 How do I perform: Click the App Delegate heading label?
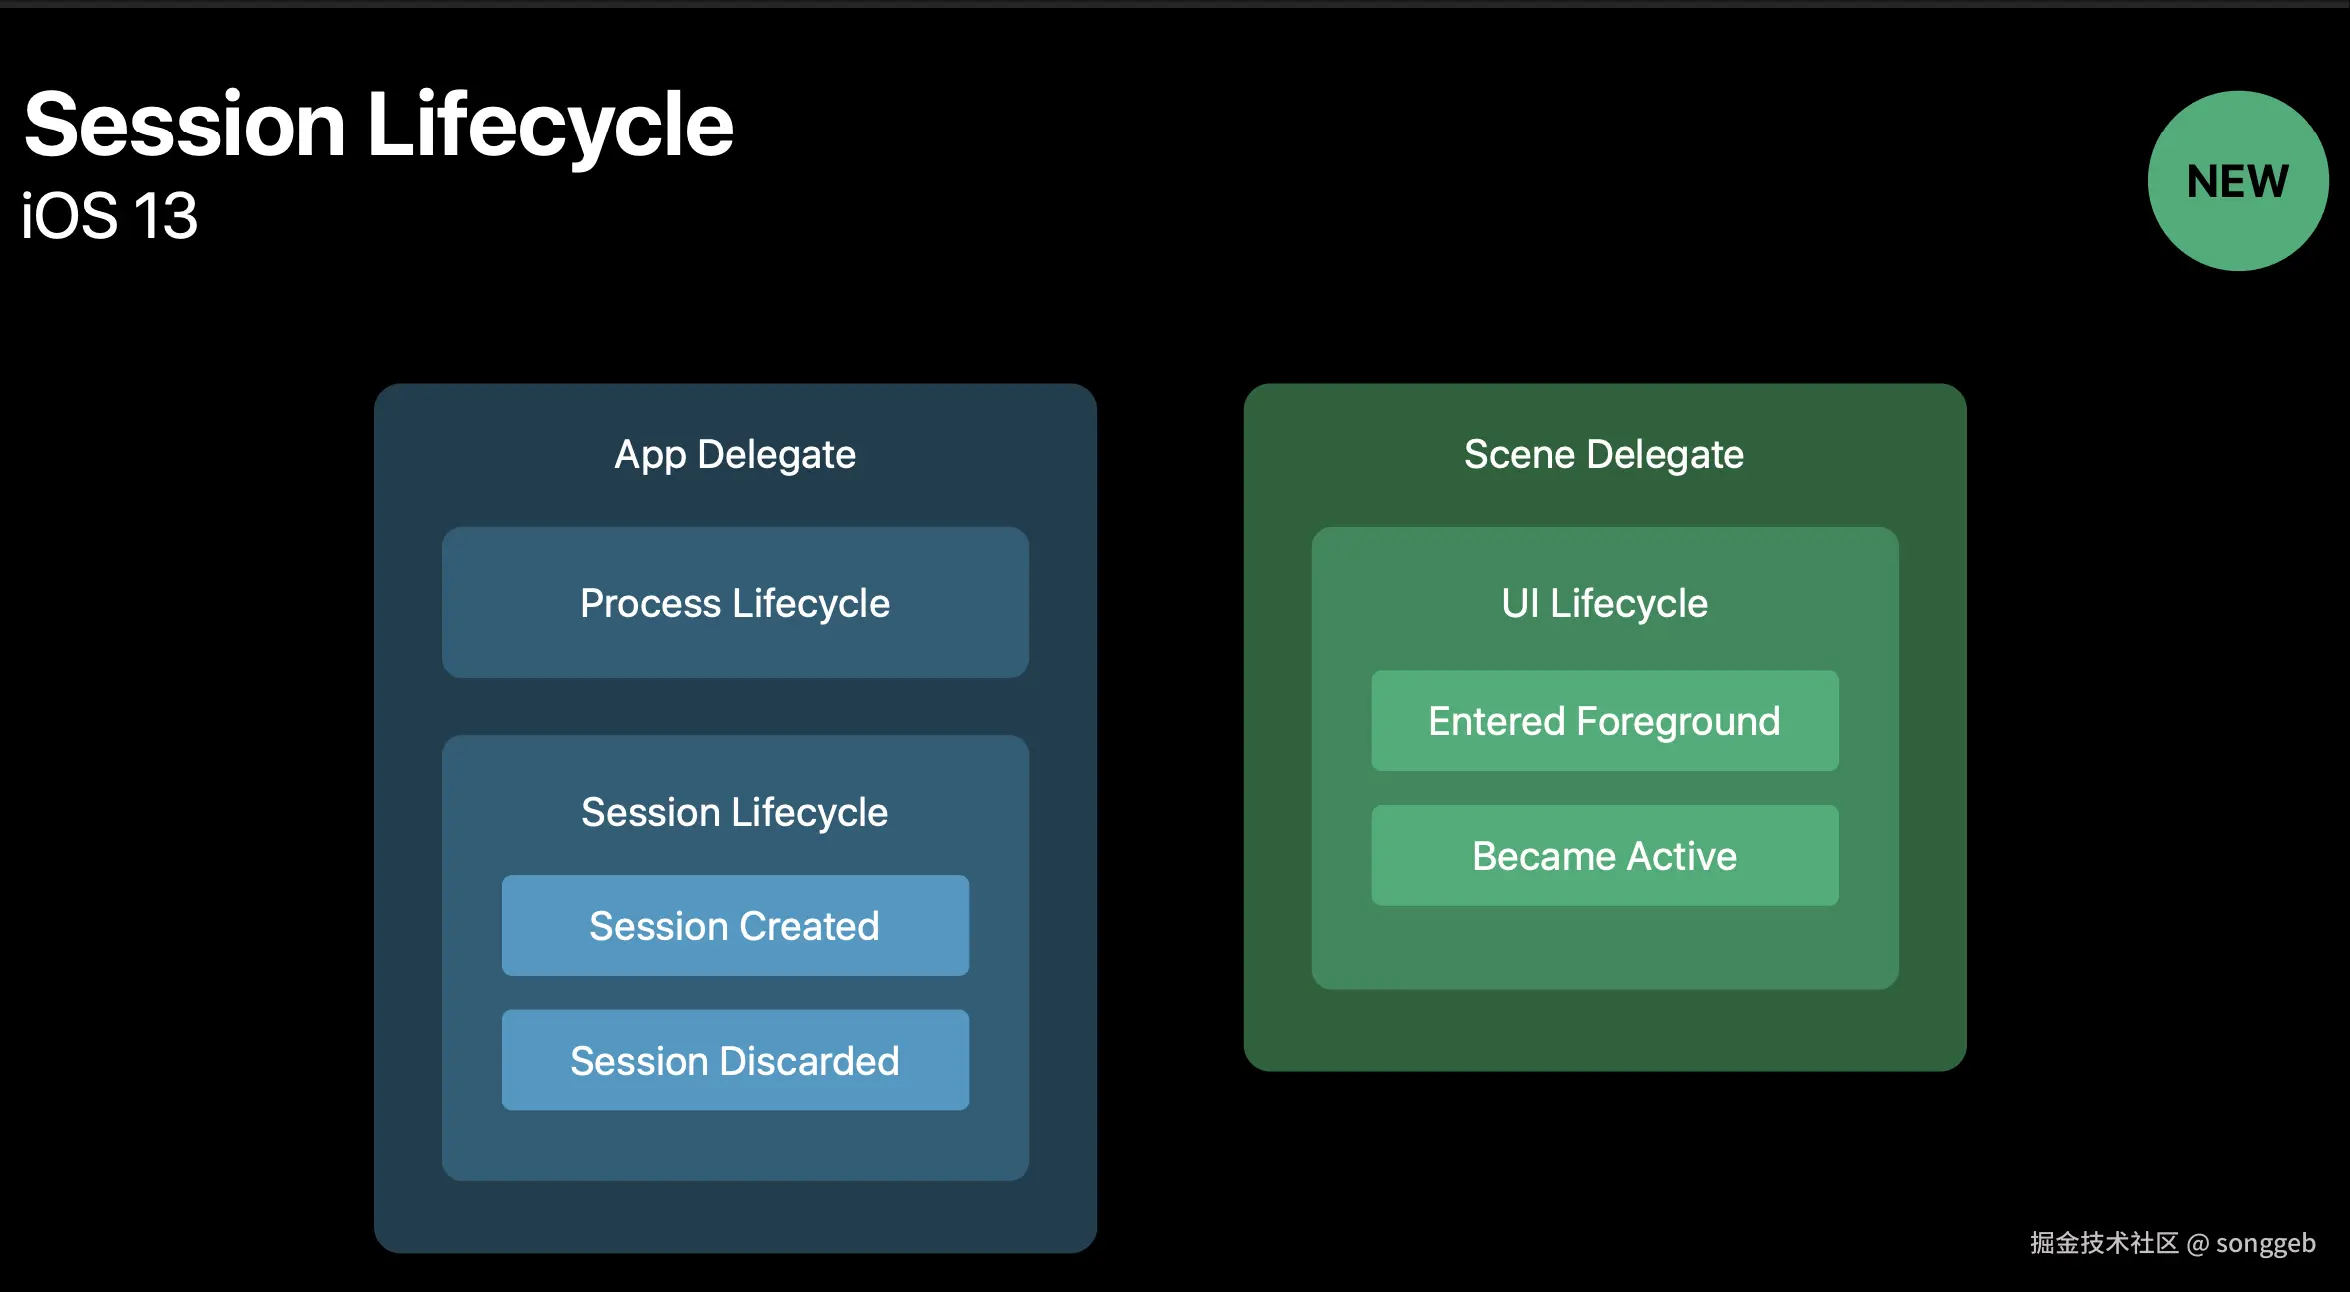click(735, 455)
